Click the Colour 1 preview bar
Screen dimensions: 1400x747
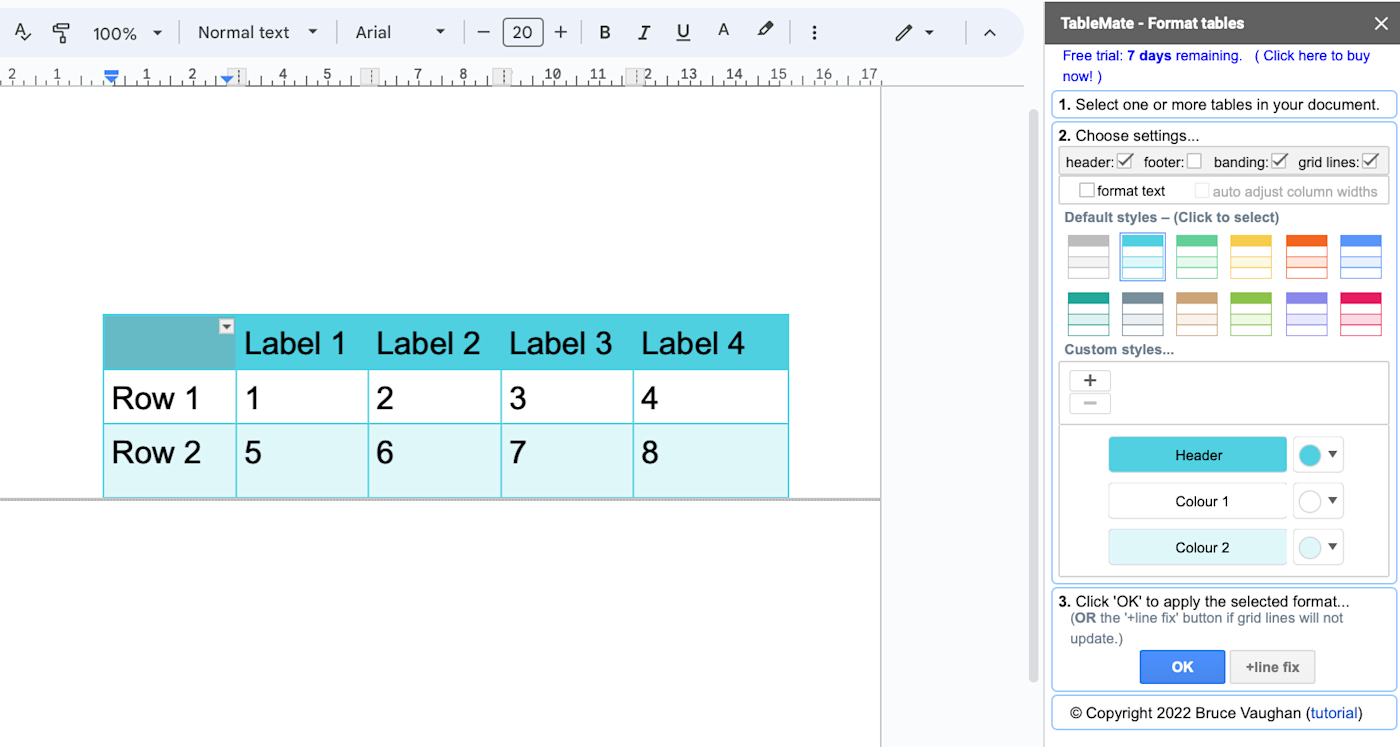(1198, 501)
